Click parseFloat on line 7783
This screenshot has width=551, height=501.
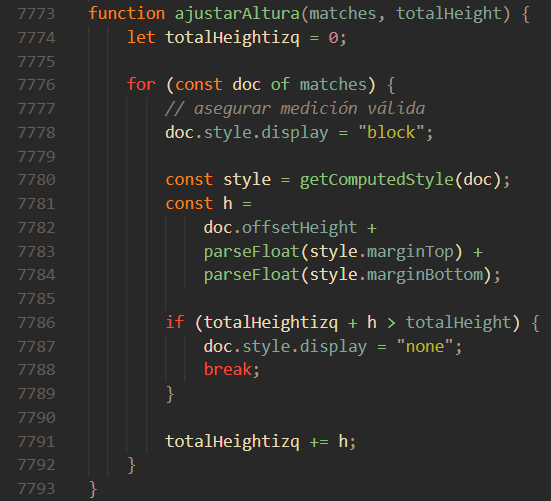click(x=252, y=252)
